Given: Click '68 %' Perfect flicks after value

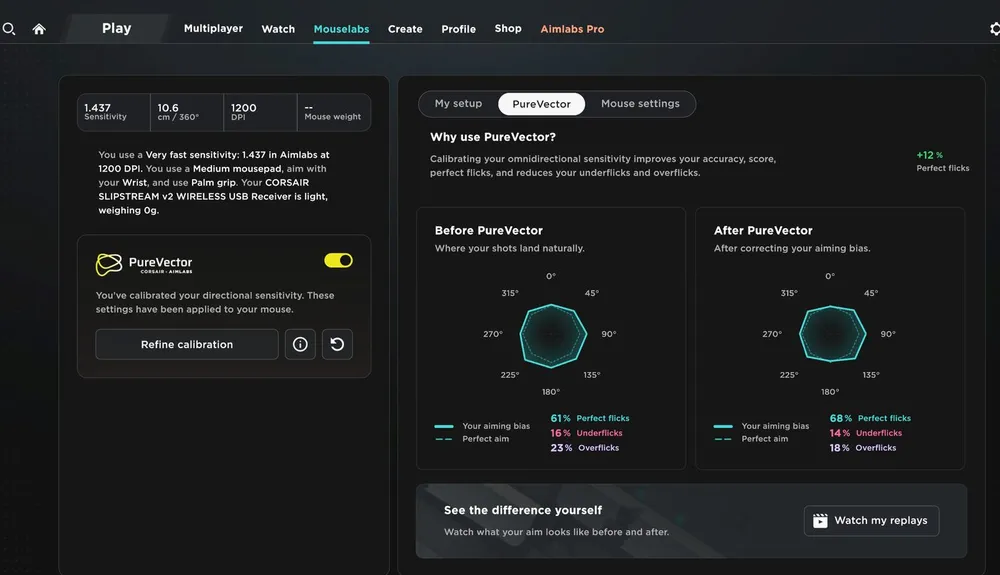Looking at the screenshot, I should point(841,418).
